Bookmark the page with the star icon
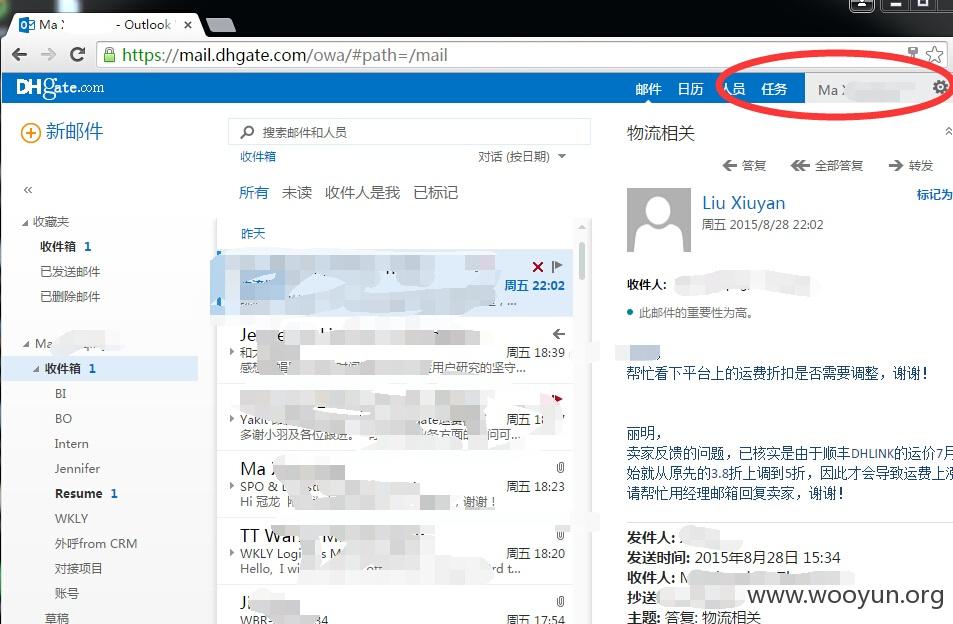Screen dimensions: 953x624 click(x=934, y=55)
